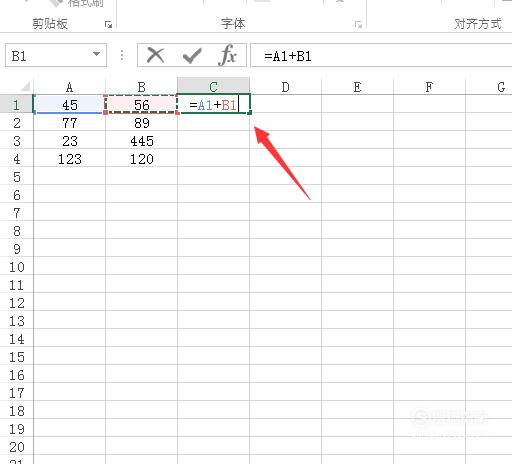Open the font group dialog launcher
Screen dimensions: 512x464
click(358, 24)
